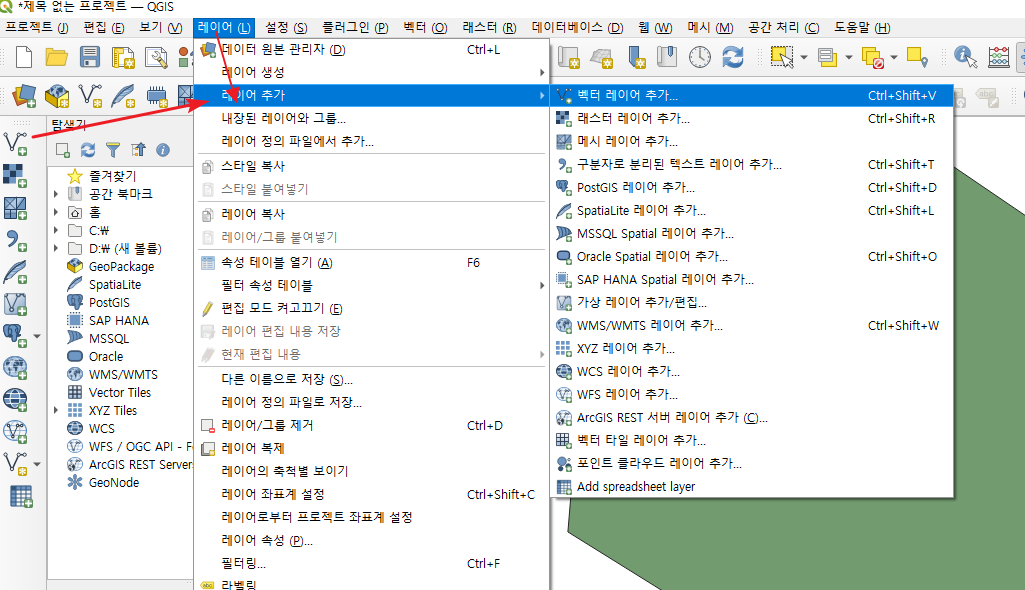The image size is (1025, 590).
Task: Click the New Shapefile Layer toolbar icon
Action: coord(90,96)
